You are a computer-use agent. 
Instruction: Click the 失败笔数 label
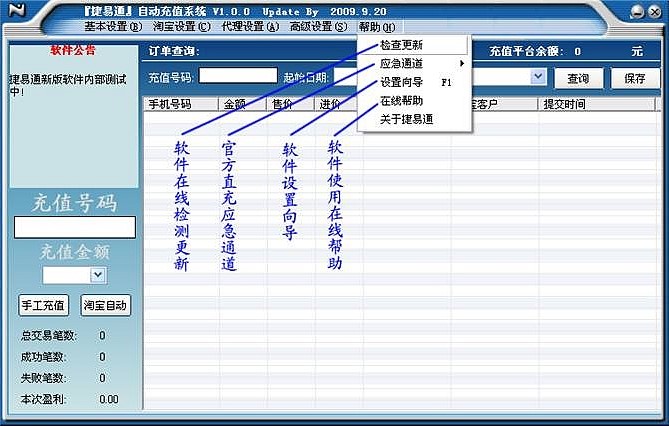[44, 378]
